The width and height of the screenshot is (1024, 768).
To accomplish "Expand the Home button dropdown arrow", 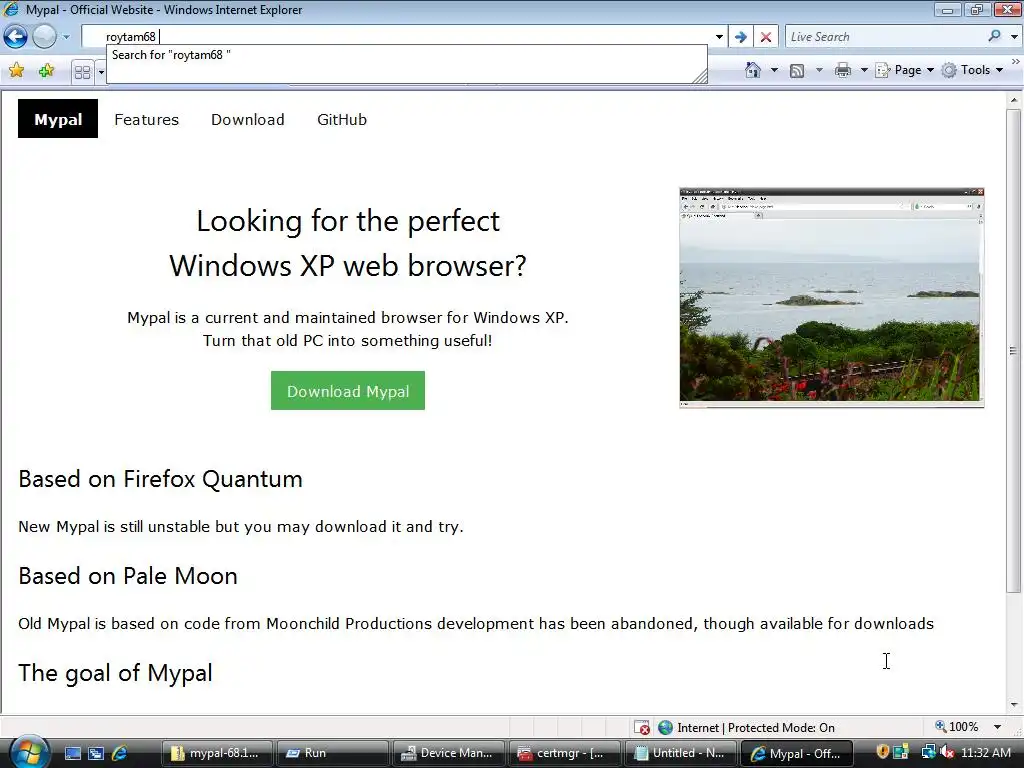I will [775, 70].
